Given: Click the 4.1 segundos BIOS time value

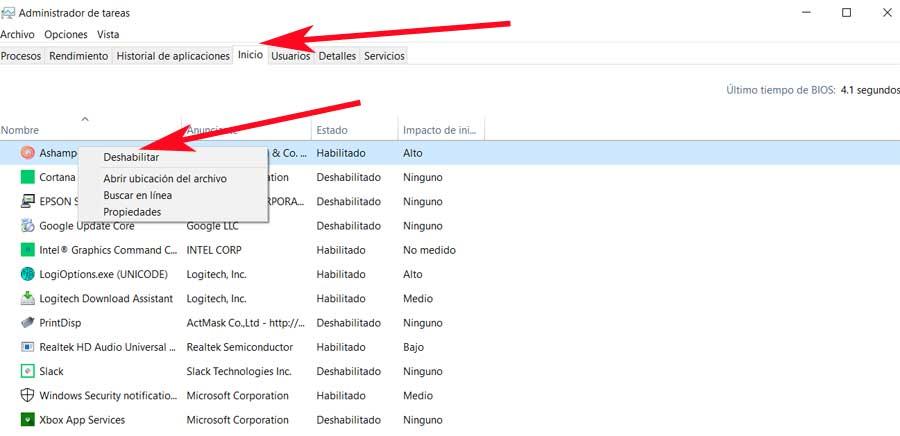Looking at the screenshot, I should point(870,90).
